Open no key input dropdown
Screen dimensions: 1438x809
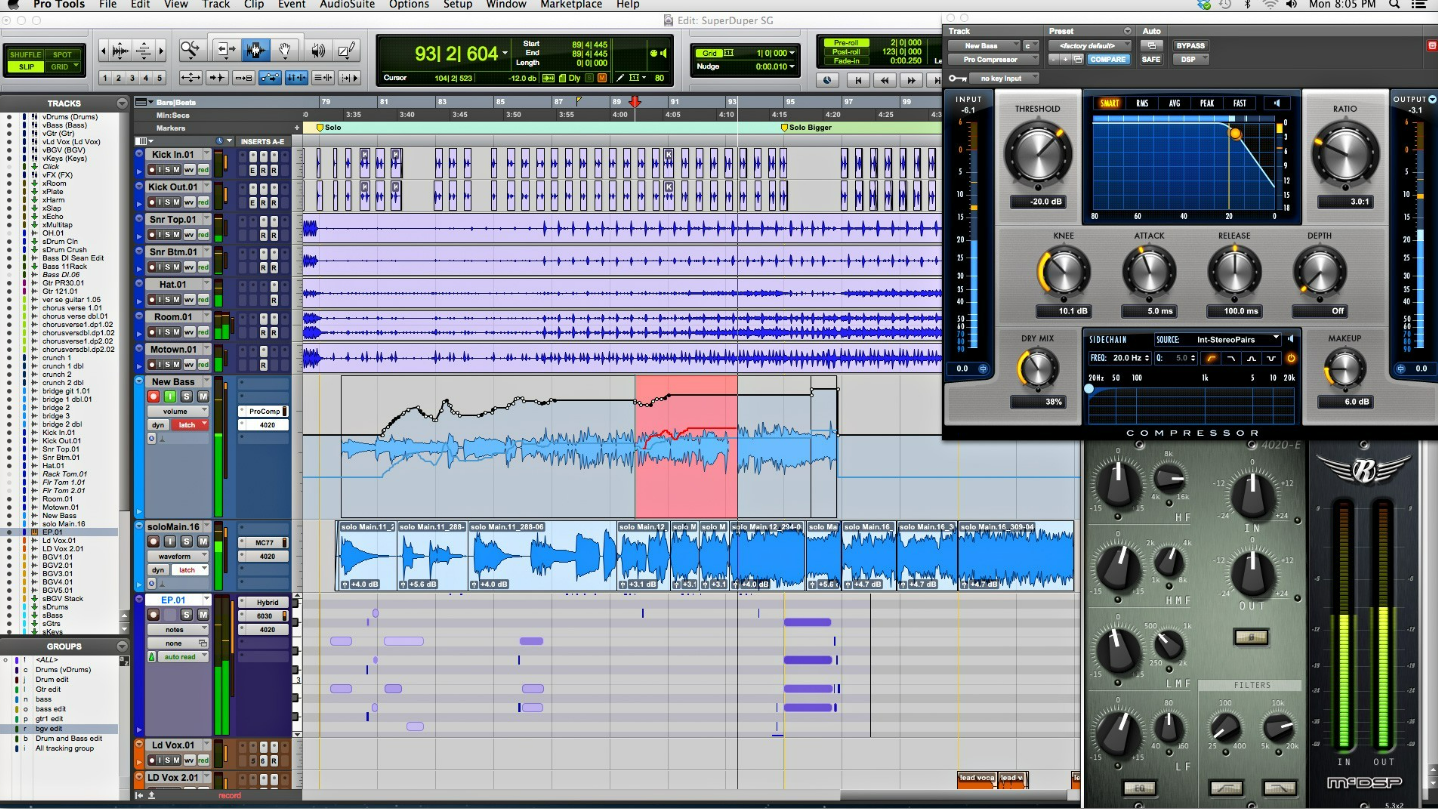[x=1004, y=79]
